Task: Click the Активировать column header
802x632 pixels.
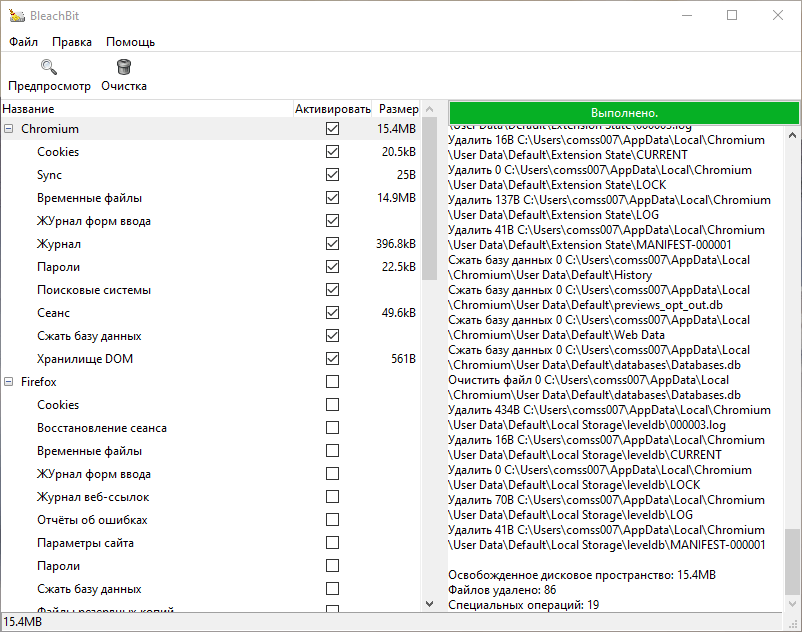Action: [332, 109]
